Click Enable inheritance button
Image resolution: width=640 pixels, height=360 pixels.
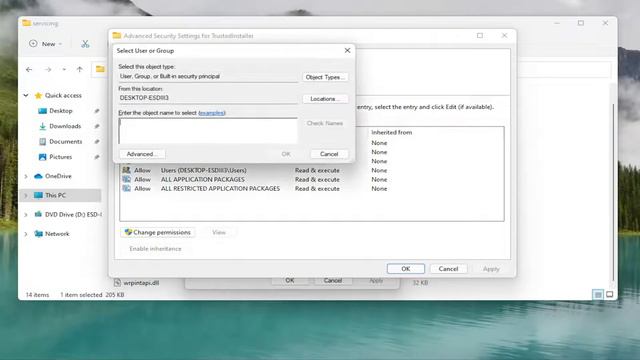pyautogui.click(x=155, y=249)
